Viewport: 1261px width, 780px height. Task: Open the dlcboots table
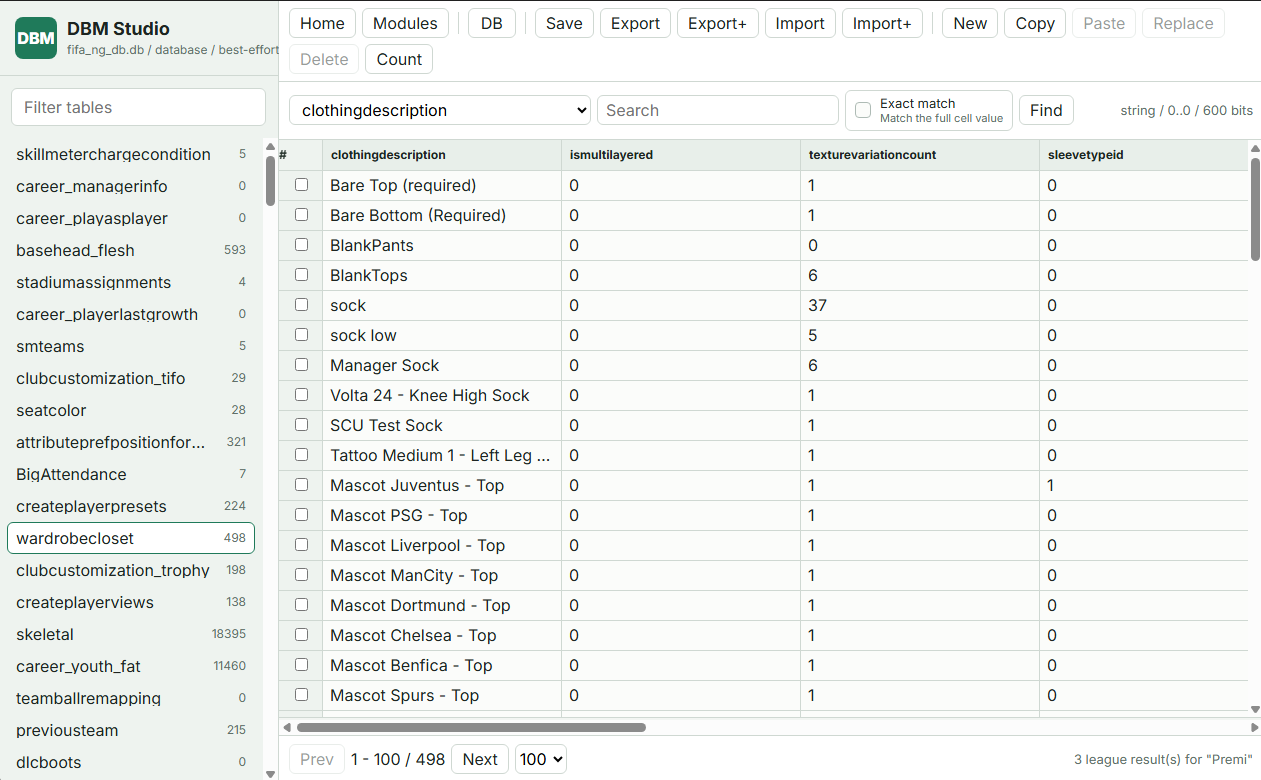[x=131, y=762]
